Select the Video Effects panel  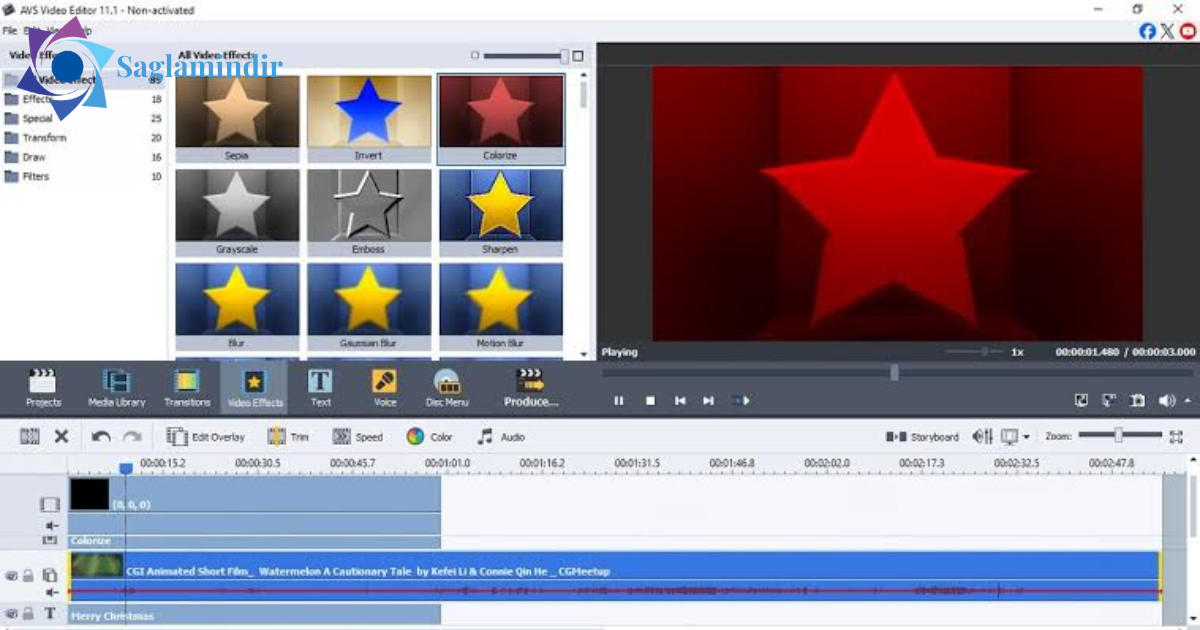tap(255, 389)
